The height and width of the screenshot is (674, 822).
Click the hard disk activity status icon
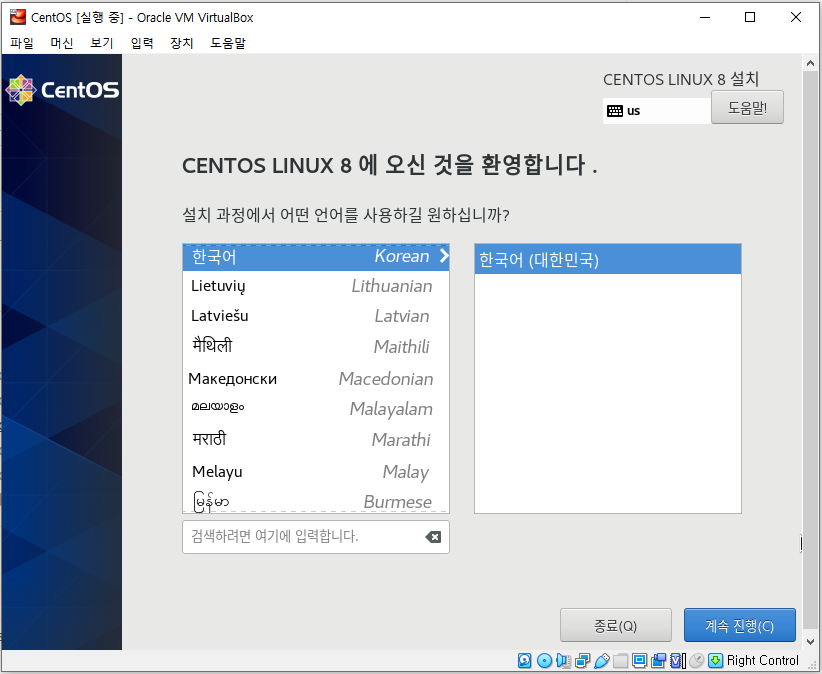click(524, 660)
